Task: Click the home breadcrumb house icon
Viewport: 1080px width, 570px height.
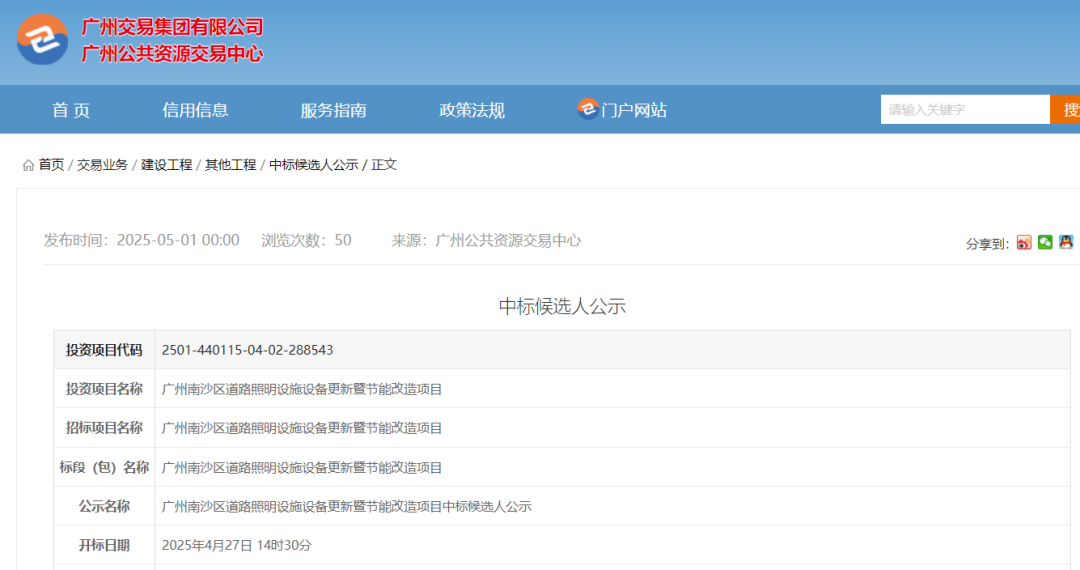Action: coord(28,165)
